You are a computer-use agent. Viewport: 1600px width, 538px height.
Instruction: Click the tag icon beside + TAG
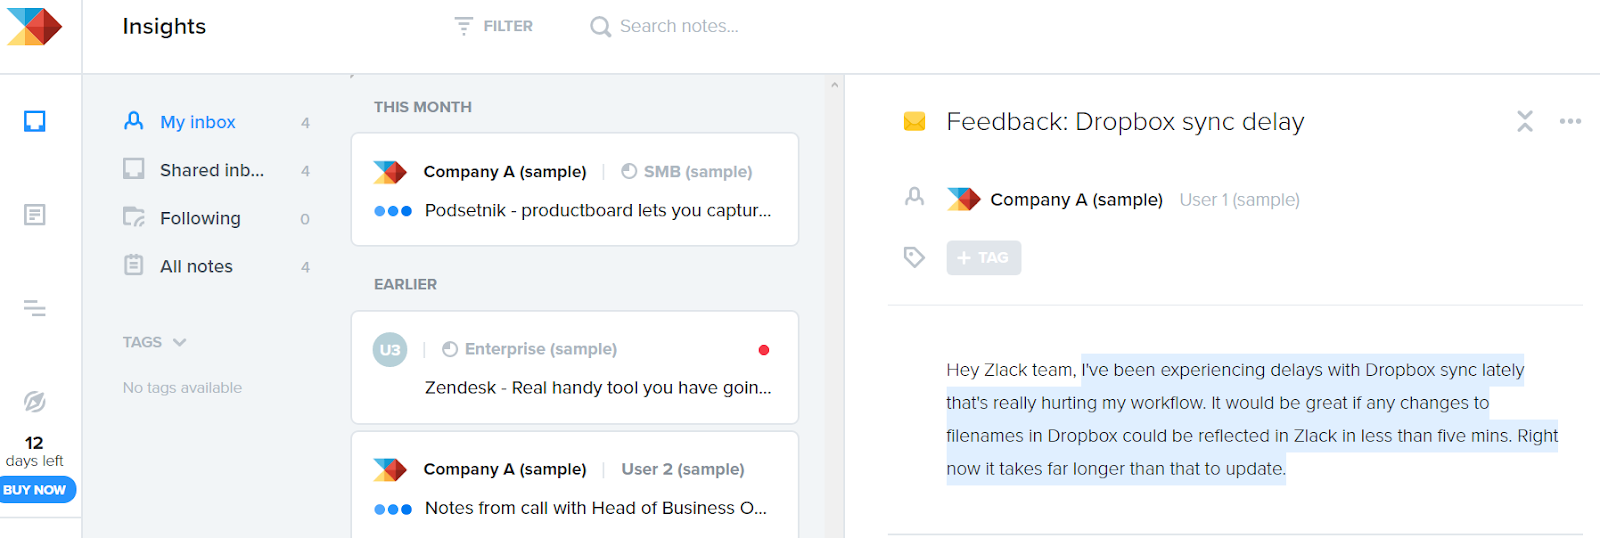pyautogui.click(x=914, y=257)
